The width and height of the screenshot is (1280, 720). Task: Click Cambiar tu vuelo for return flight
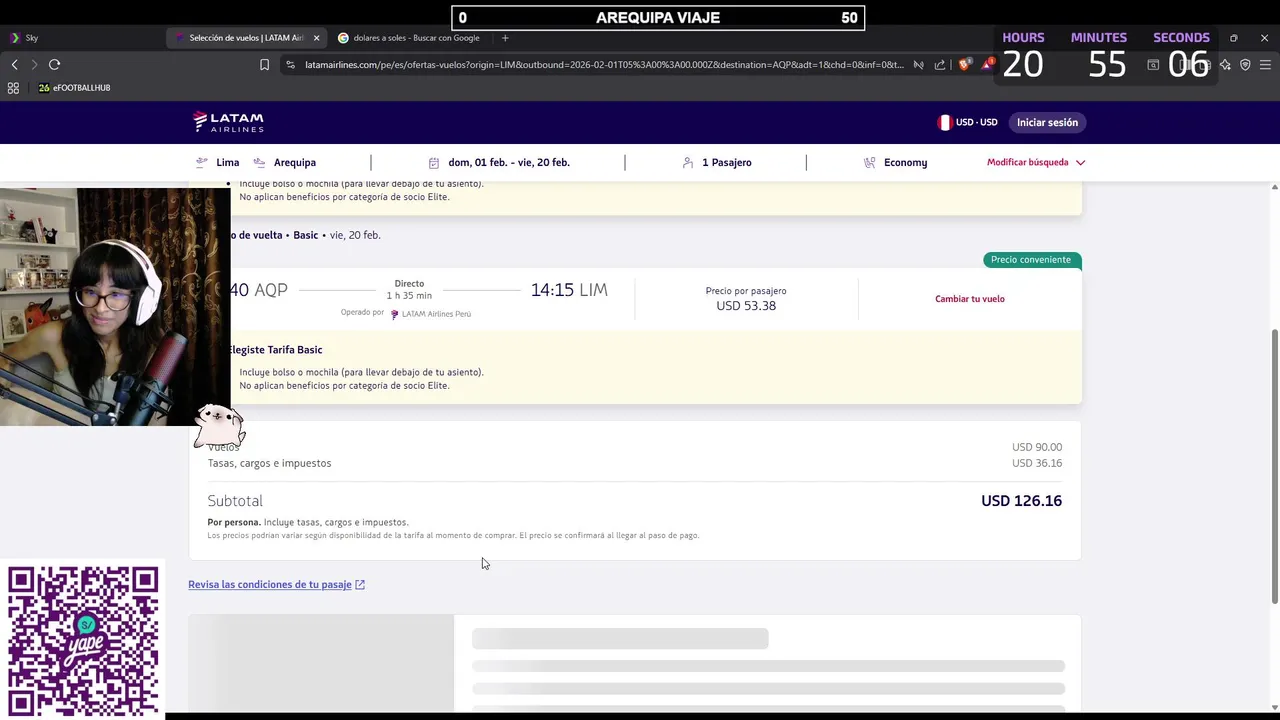(x=970, y=299)
